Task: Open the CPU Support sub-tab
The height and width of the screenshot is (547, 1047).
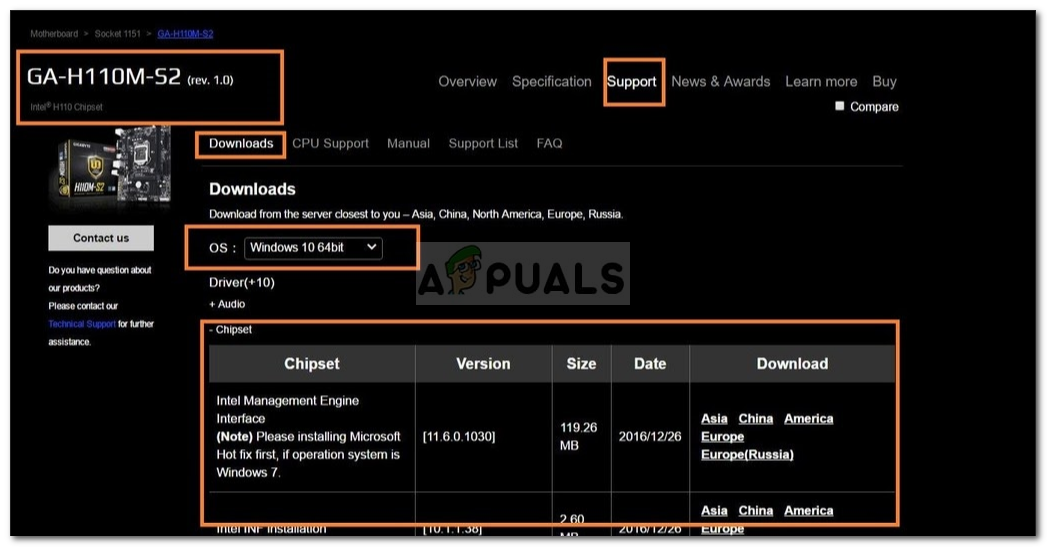Action: click(330, 144)
